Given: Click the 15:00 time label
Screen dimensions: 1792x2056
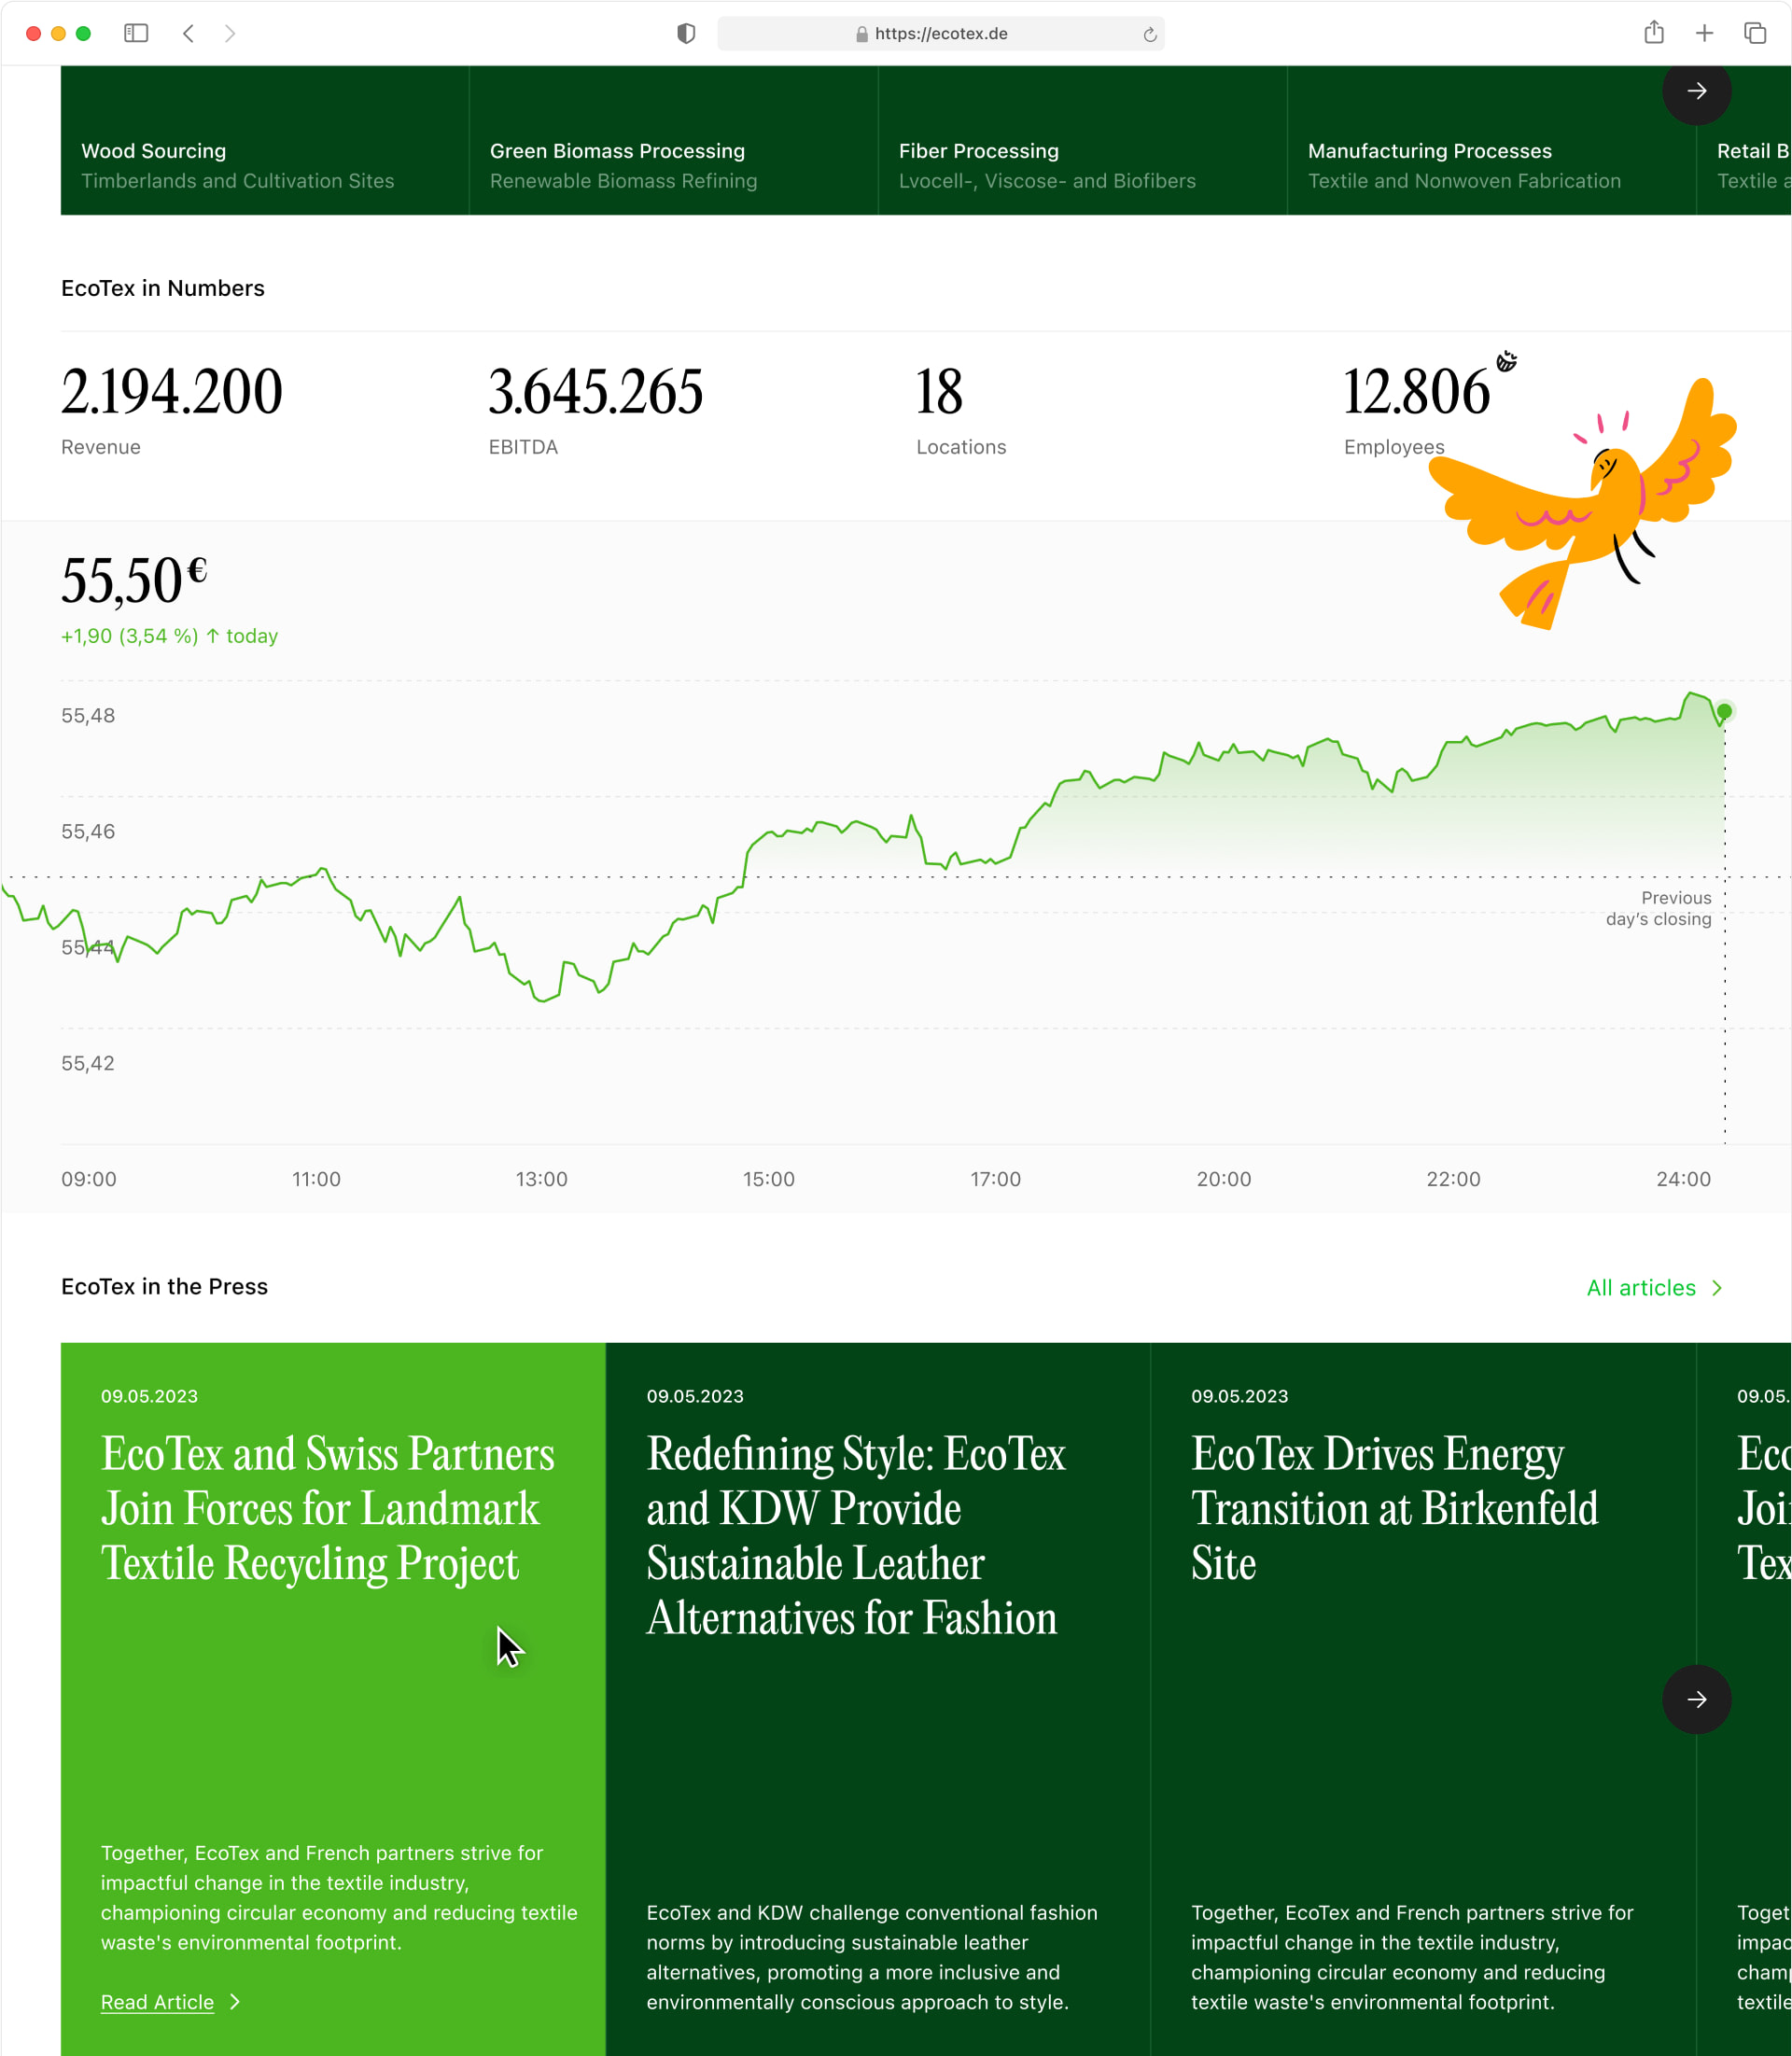Looking at the screenshot, I should pyautogui.click(x=768, y=1179).
